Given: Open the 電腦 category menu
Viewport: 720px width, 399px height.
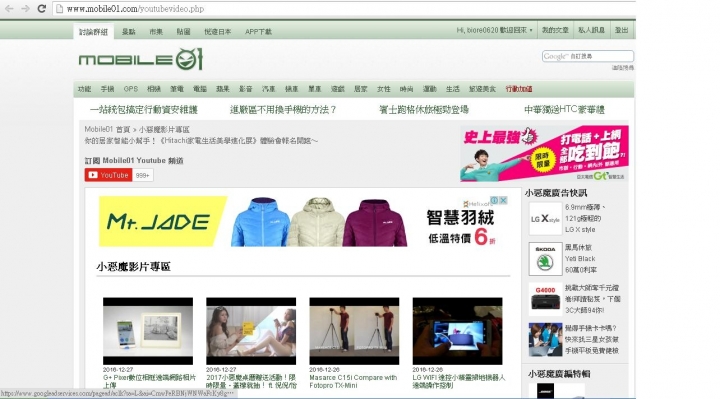Looking at the screenshot, I should (x=200, y=89).
